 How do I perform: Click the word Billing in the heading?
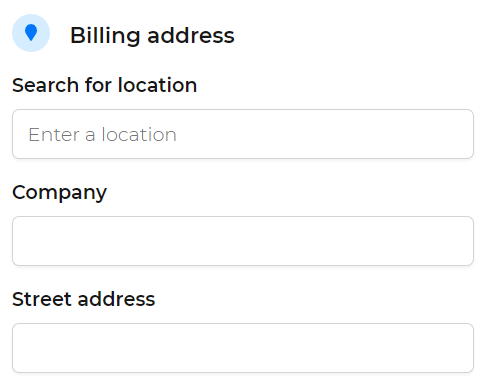(x=105, y=35)
